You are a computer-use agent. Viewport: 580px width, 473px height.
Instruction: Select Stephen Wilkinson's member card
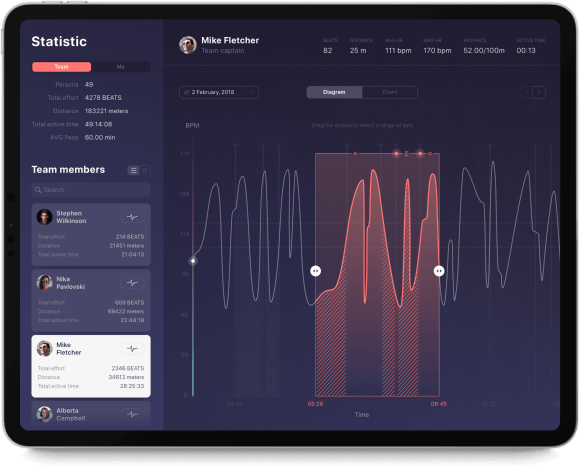pyautogui.click(x=91, y=234)
